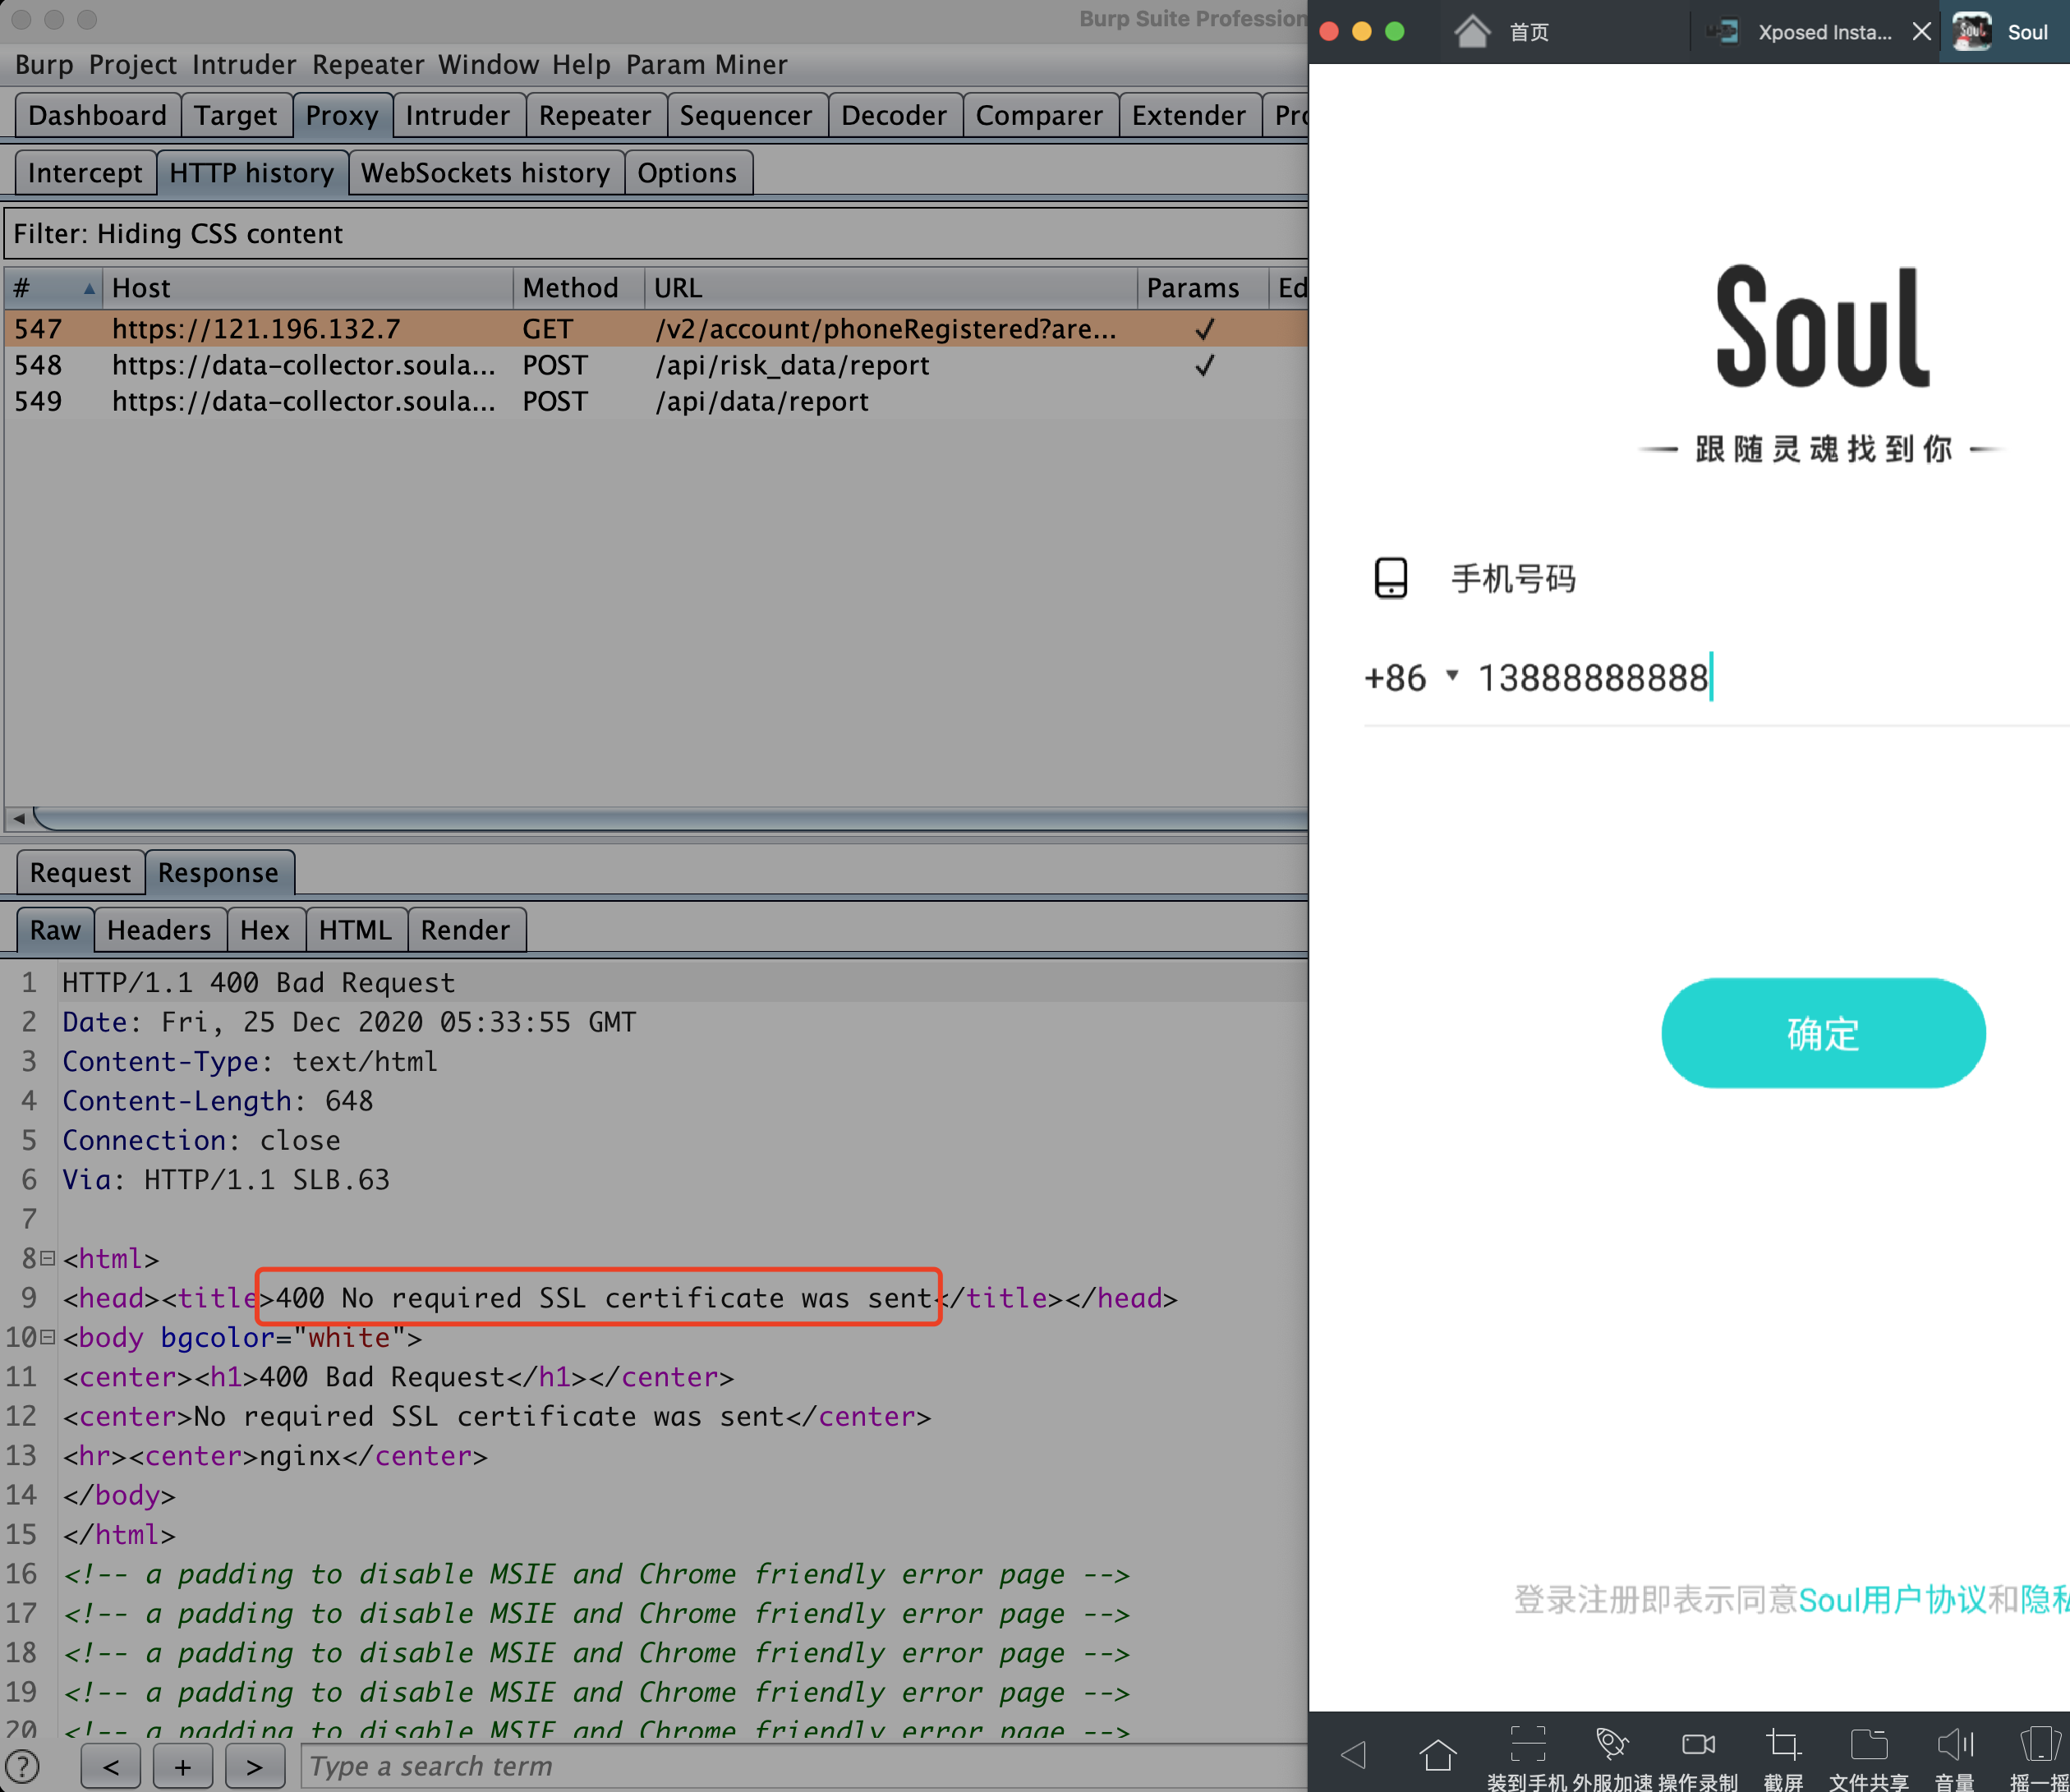Image resolution: width=2070 pixels, height=1792 pixels.
Task: Start operation recording with the camera icon
Action: point(1698,1745)
